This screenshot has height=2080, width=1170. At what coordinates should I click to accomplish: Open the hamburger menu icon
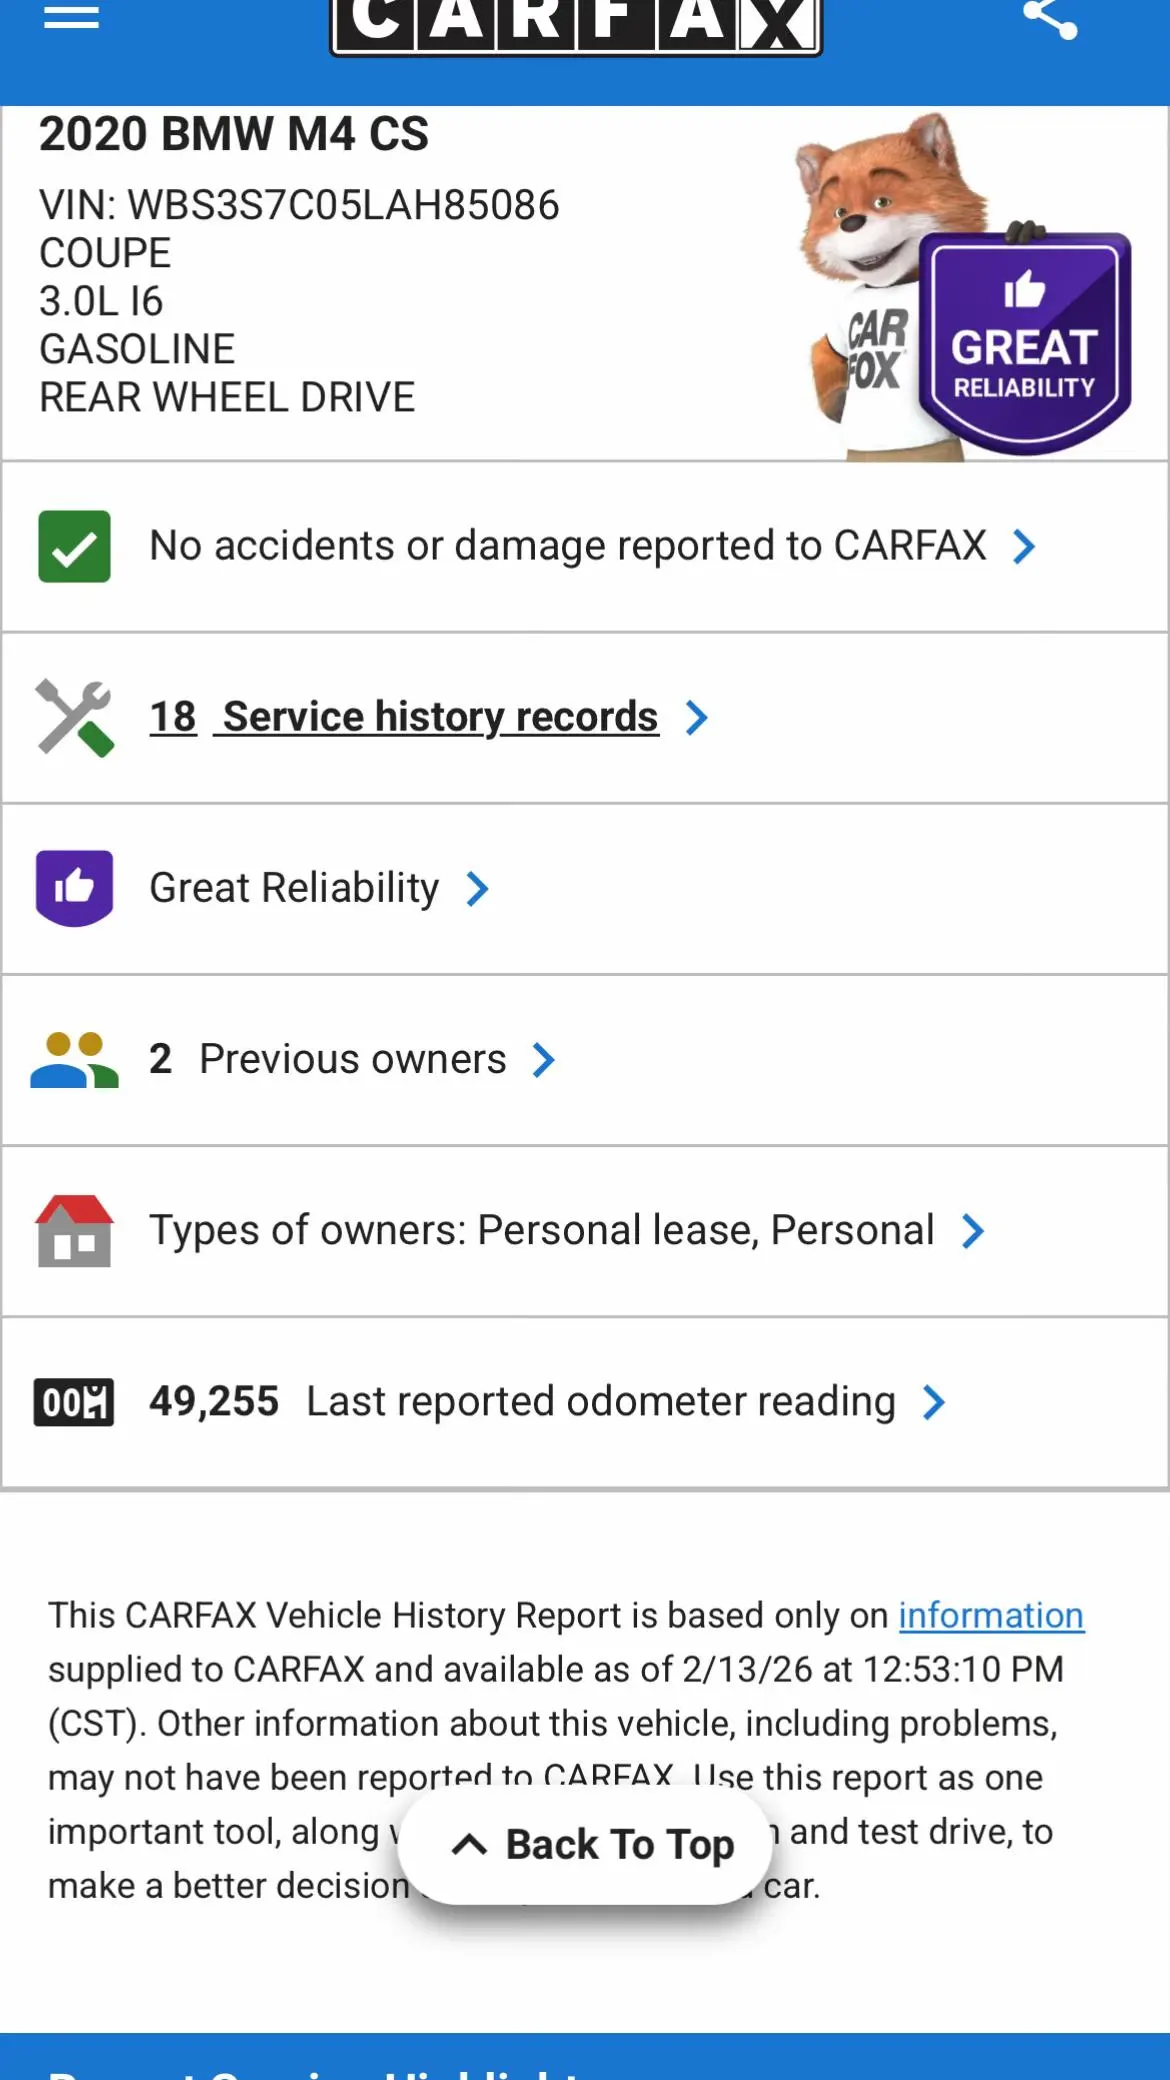[71, 15]
